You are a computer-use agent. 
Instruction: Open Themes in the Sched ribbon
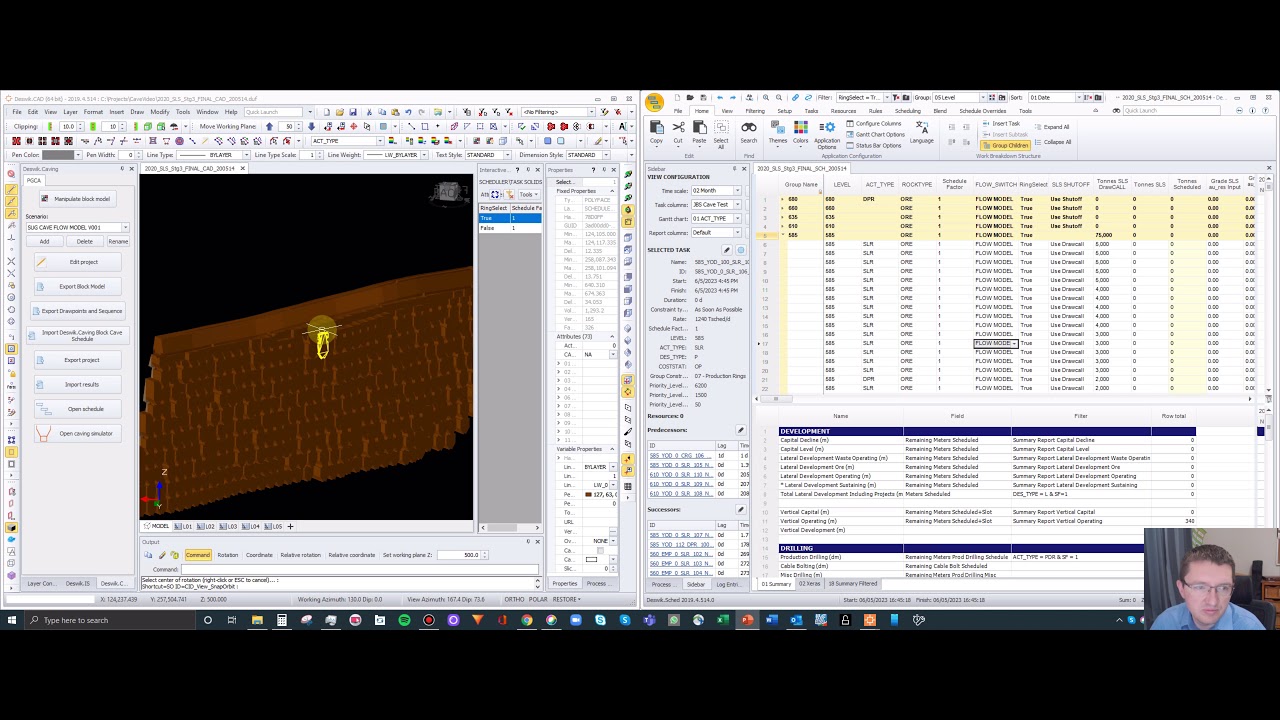(778, 131)
